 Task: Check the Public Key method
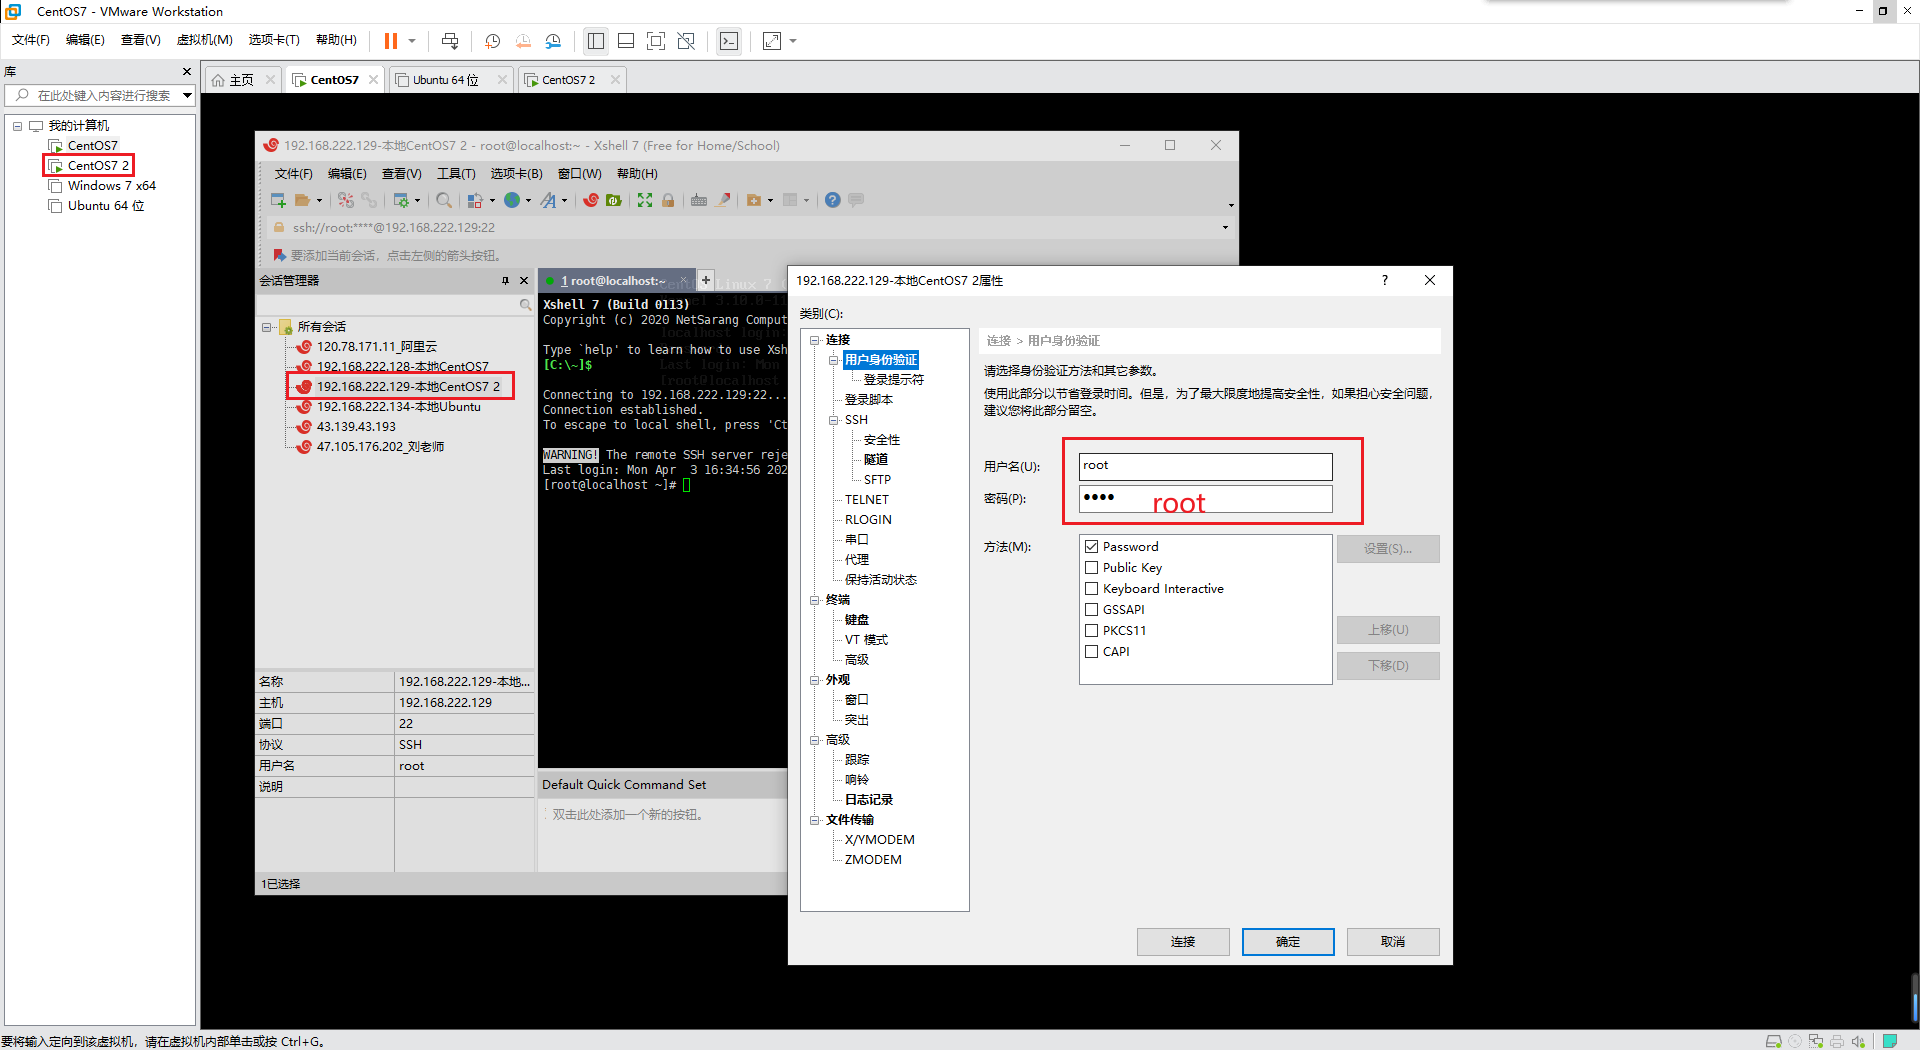[x=1092, y=568]
